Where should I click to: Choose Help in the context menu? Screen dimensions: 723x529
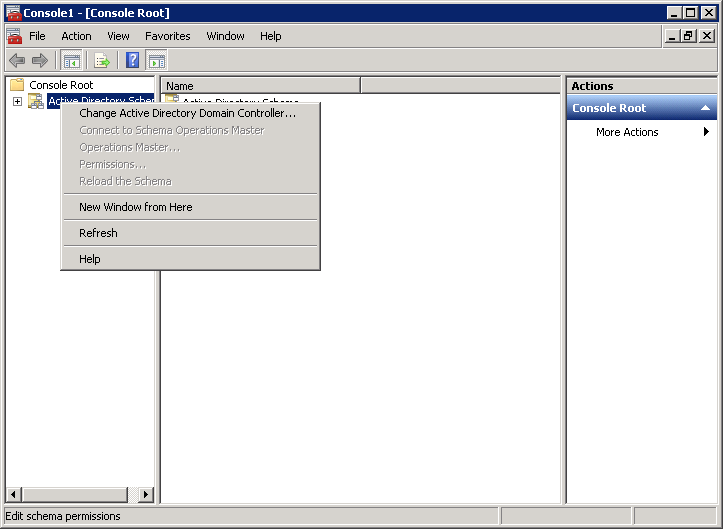190,259
